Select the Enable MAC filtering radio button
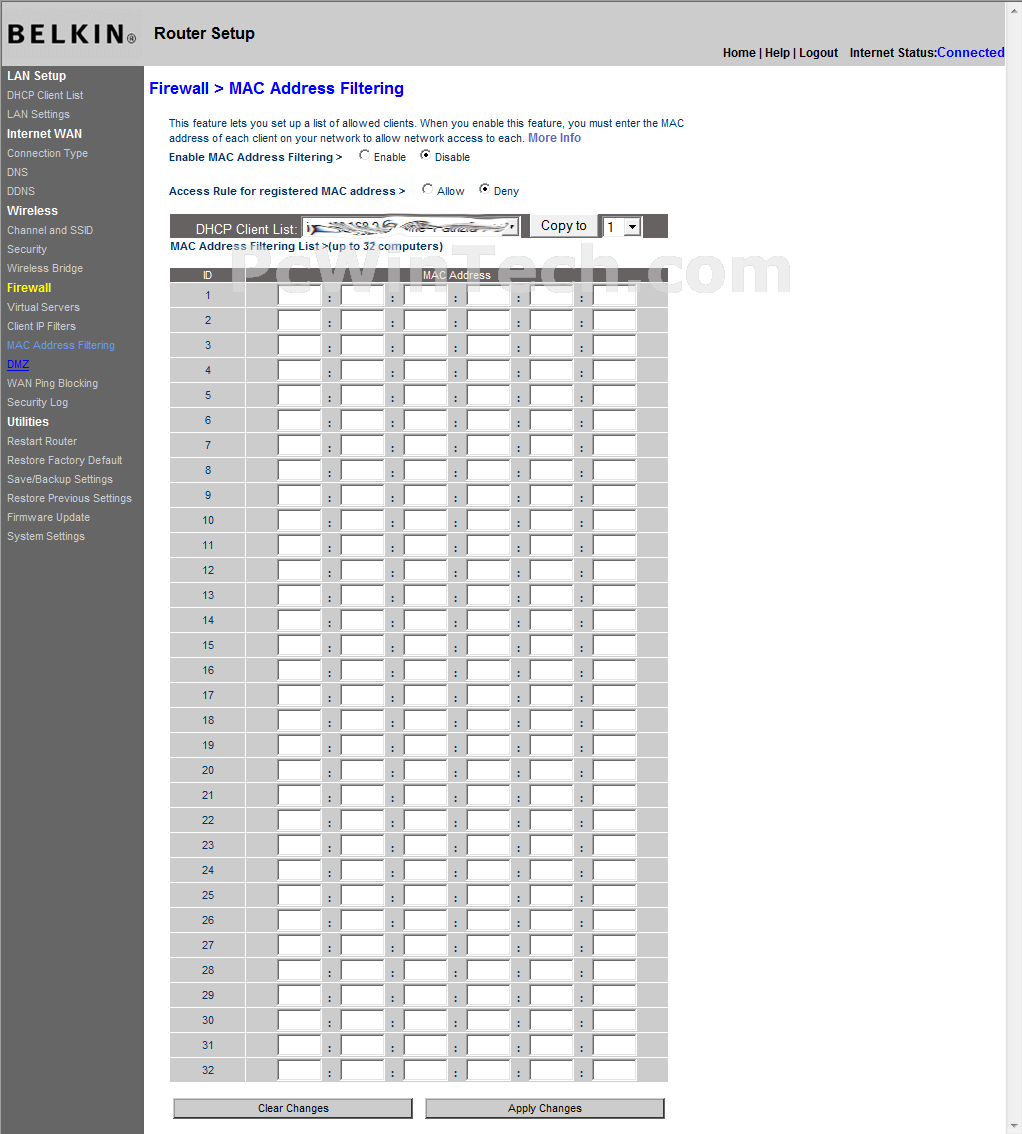The height and width of the screenshot is (1134, 1022). 365,155
